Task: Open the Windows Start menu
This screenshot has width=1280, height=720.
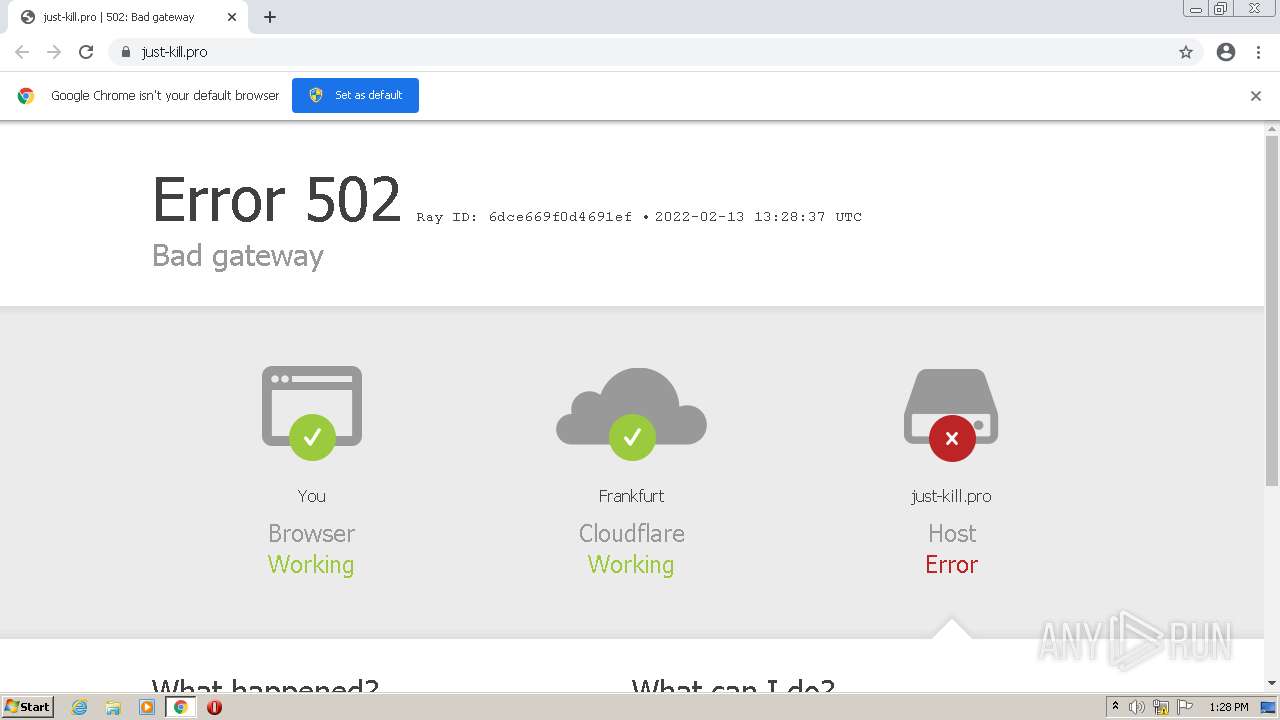Action: coord(27,707)
